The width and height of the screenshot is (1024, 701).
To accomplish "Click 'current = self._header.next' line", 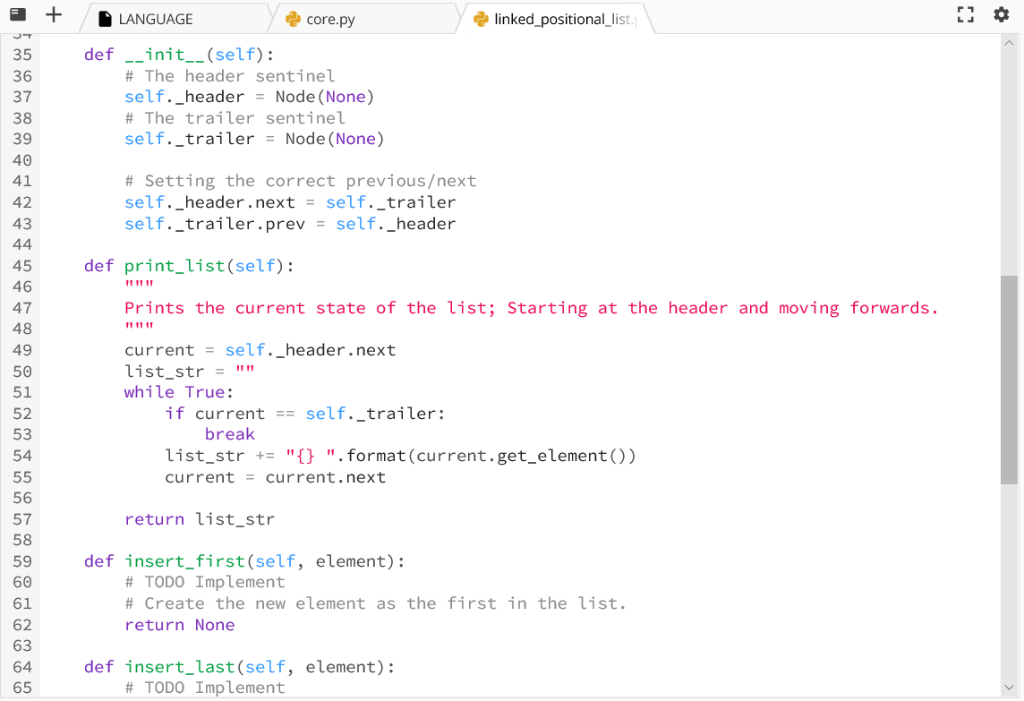I will click(260, 350).
